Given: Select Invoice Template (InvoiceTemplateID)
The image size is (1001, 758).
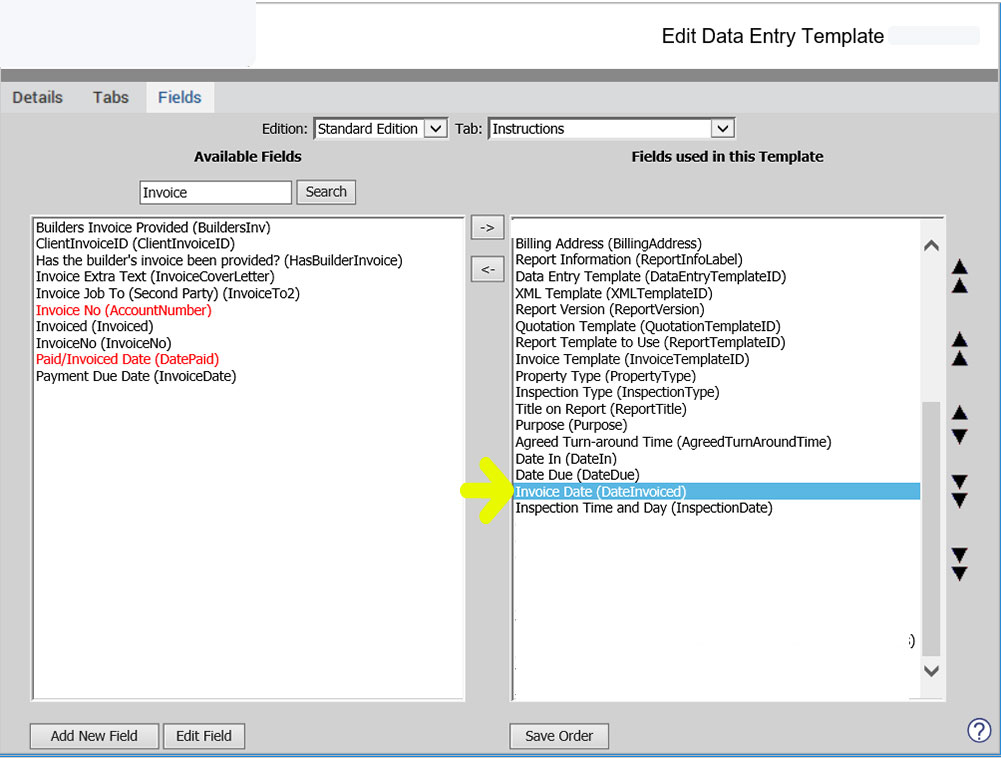Looking at the screenshot, I should click(632, 359).
